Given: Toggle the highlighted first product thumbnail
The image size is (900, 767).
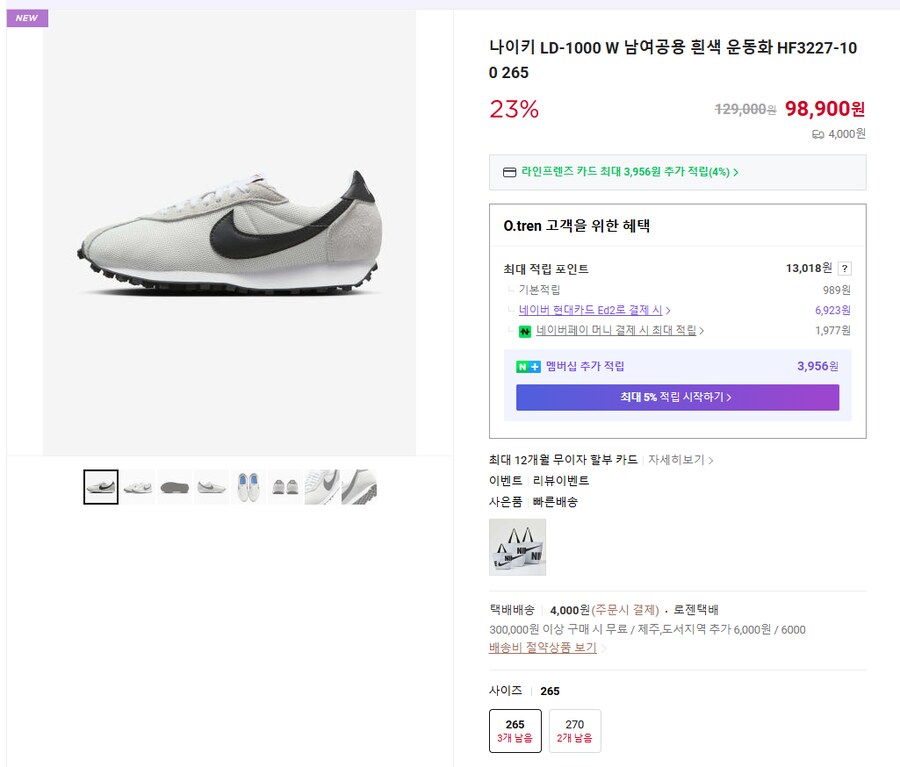Looking at the screenshot, I should (x=100, y=487).
